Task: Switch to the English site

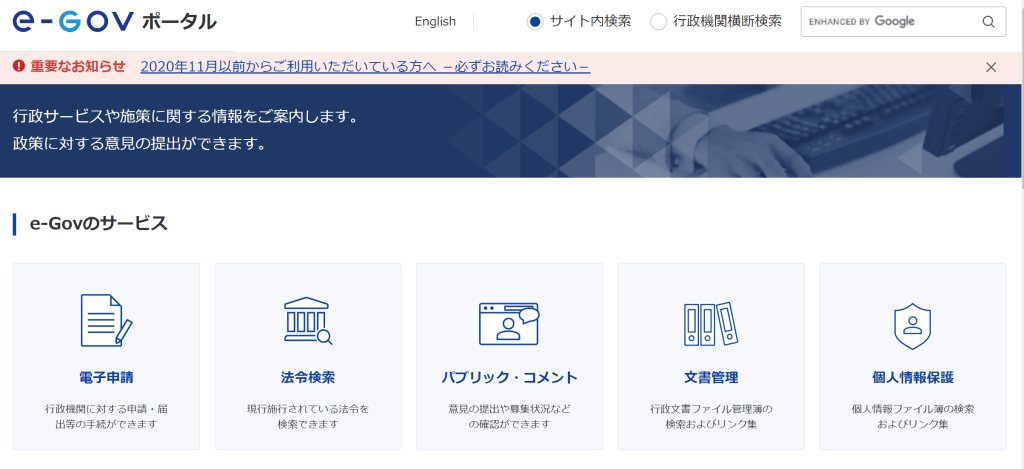Action: (435, 22)
